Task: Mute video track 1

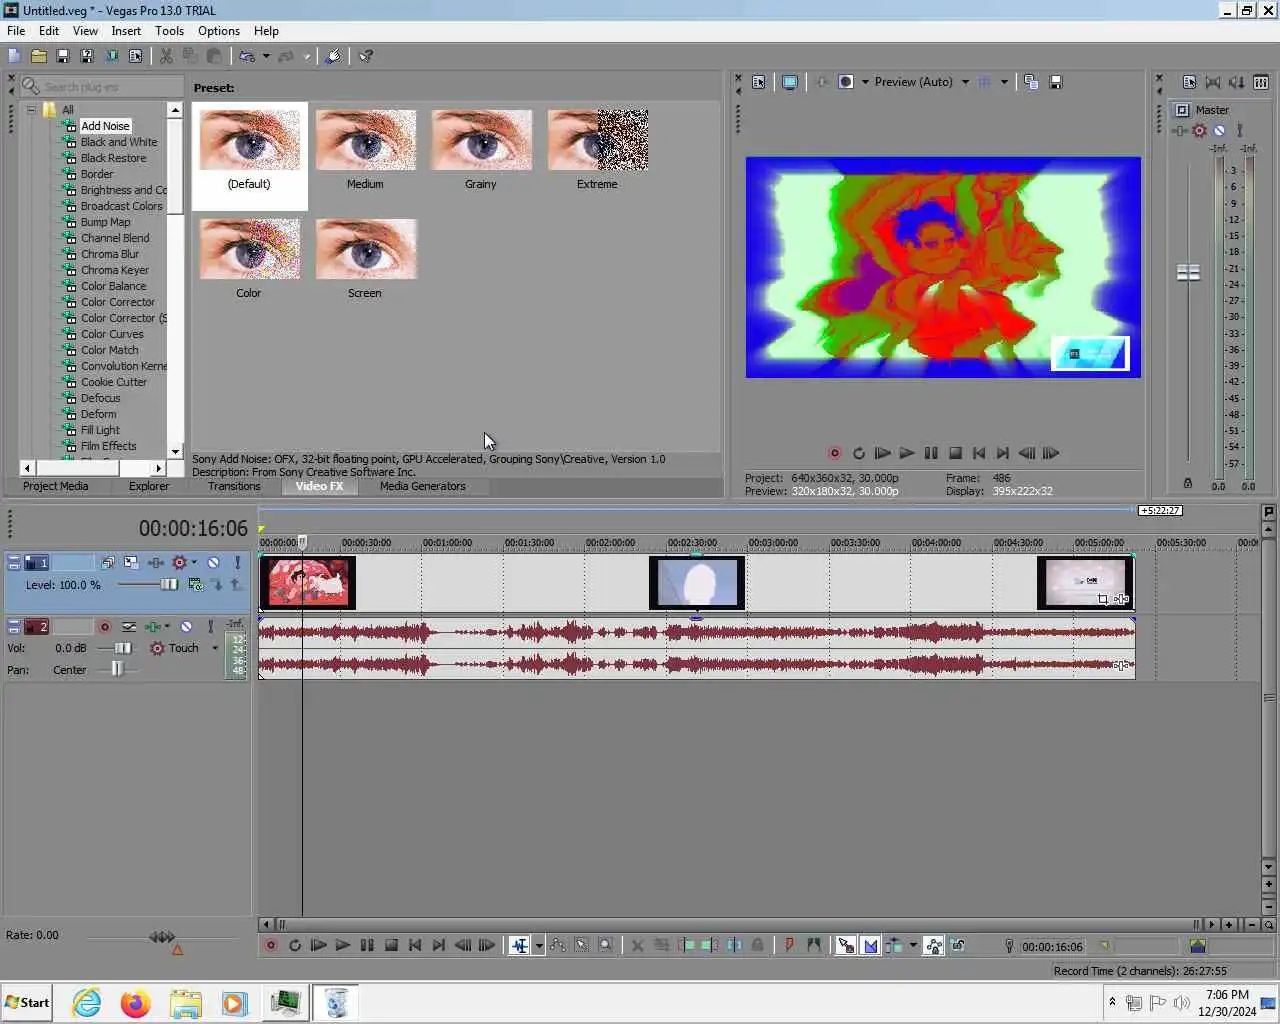Action: [213, 563]
